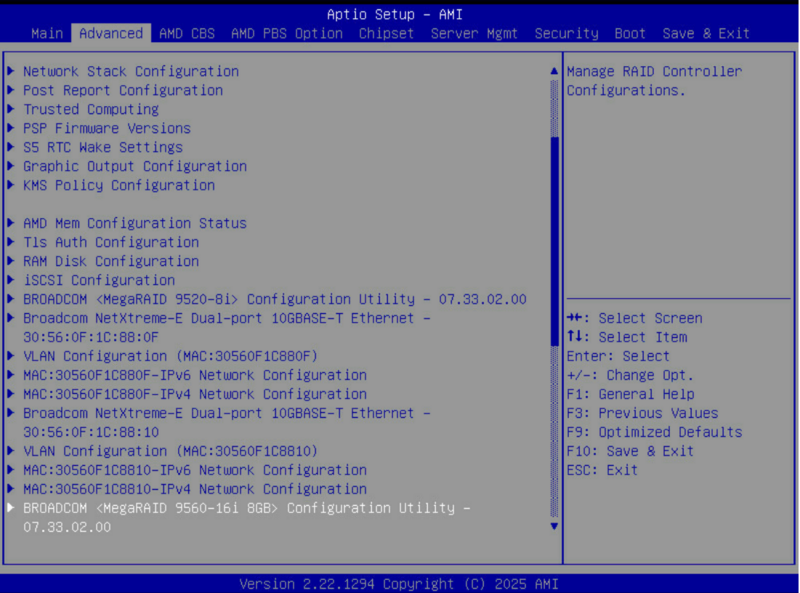Screen dimensions: 800x593
Task: Click the 'F10: Save & Exit' hint
Action: 631,451
